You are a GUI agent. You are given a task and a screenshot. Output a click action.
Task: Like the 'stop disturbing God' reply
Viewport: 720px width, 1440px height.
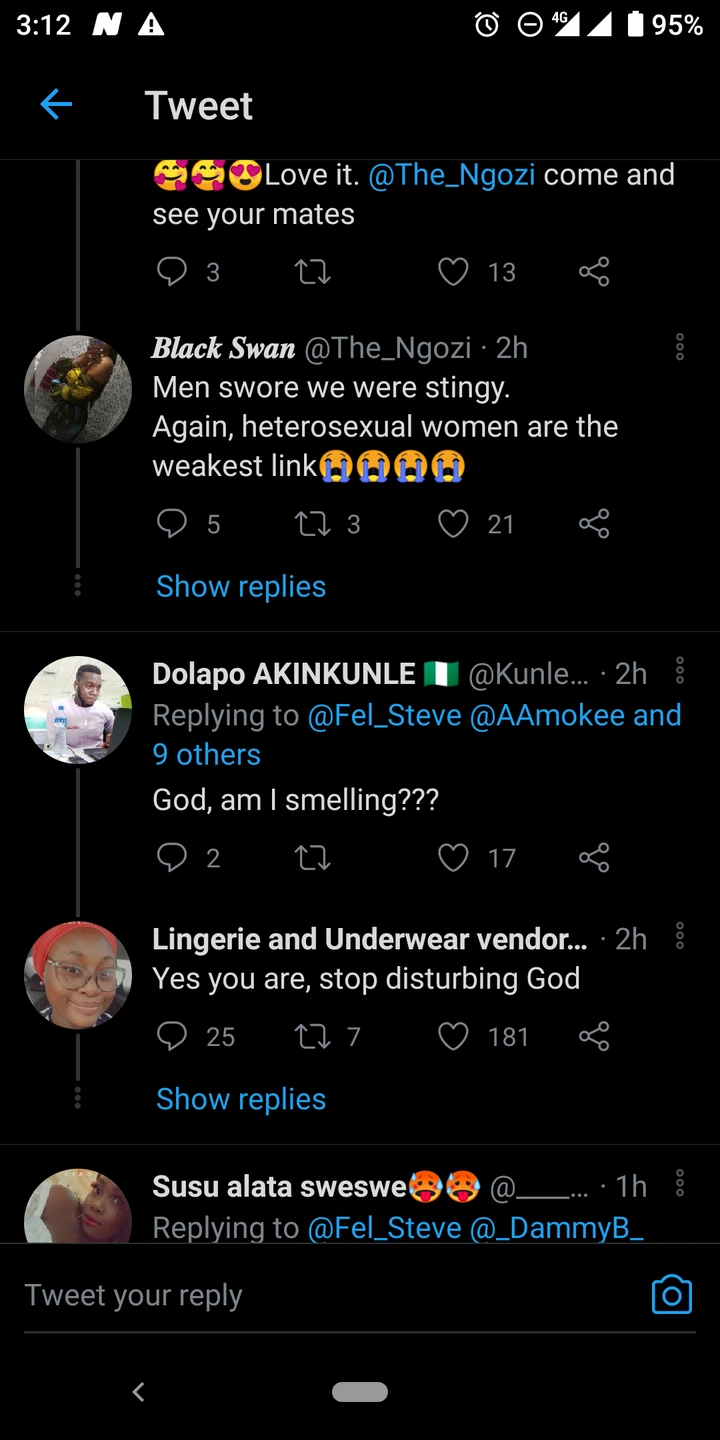pos(454,1037)
